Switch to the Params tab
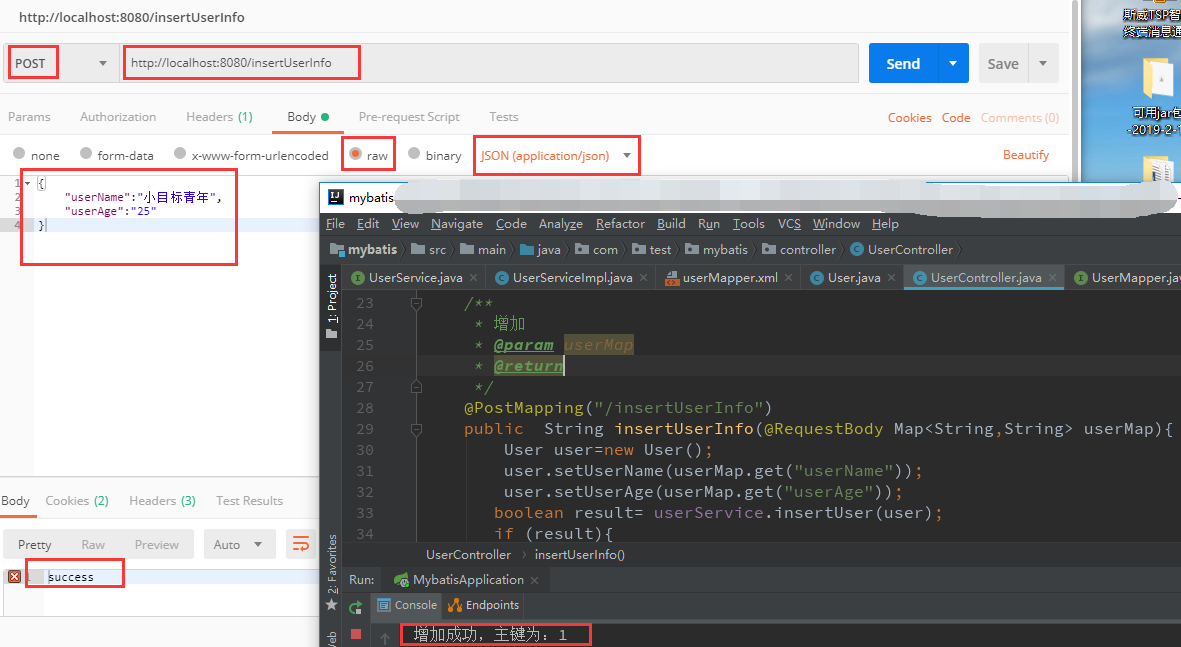This screenshot has width=1181, height=647. (x=29, y=117)
